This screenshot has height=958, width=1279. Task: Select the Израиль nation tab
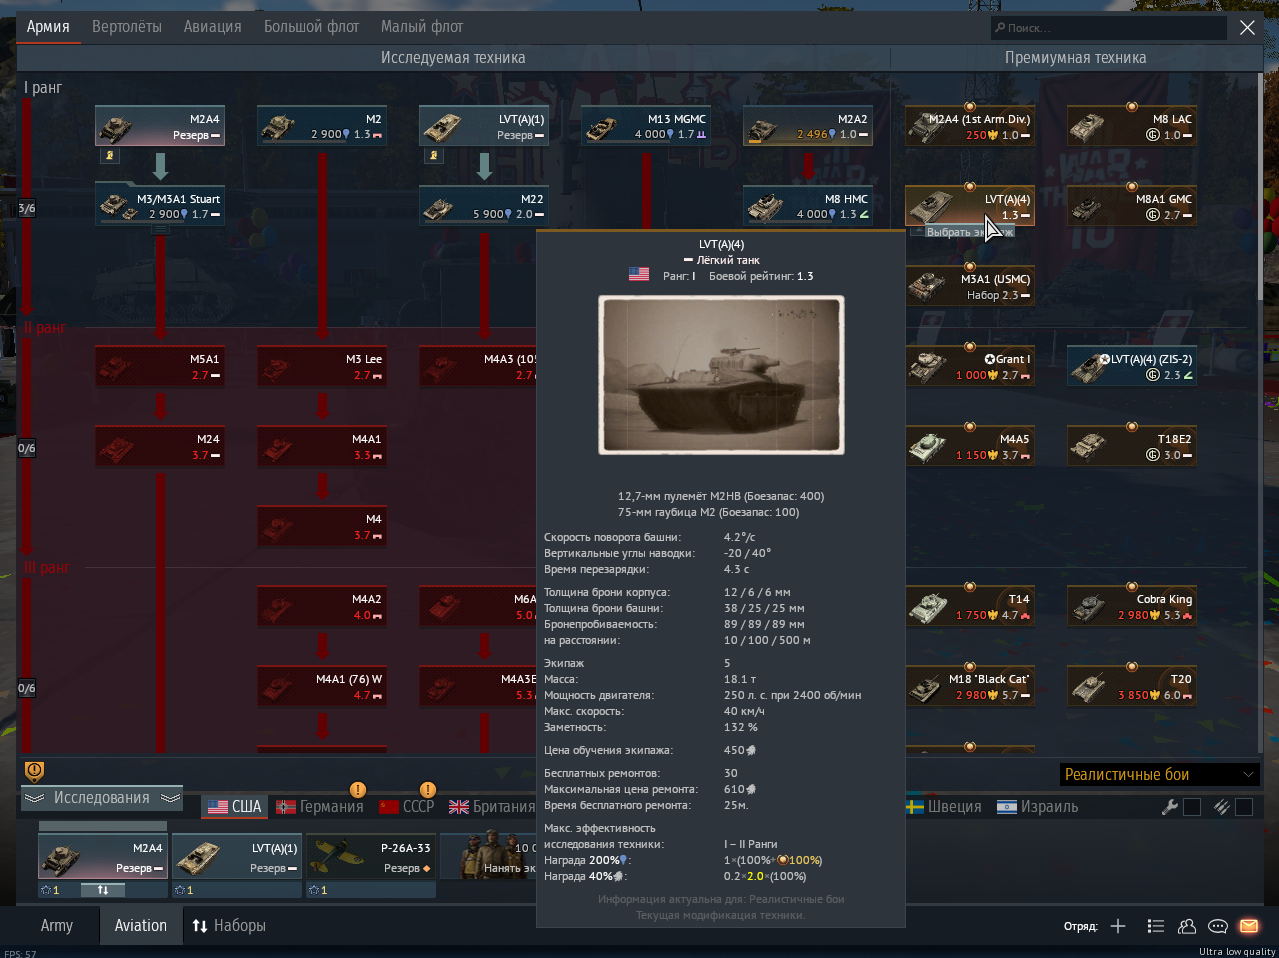pyautogui.click(x=1038, y=807)
